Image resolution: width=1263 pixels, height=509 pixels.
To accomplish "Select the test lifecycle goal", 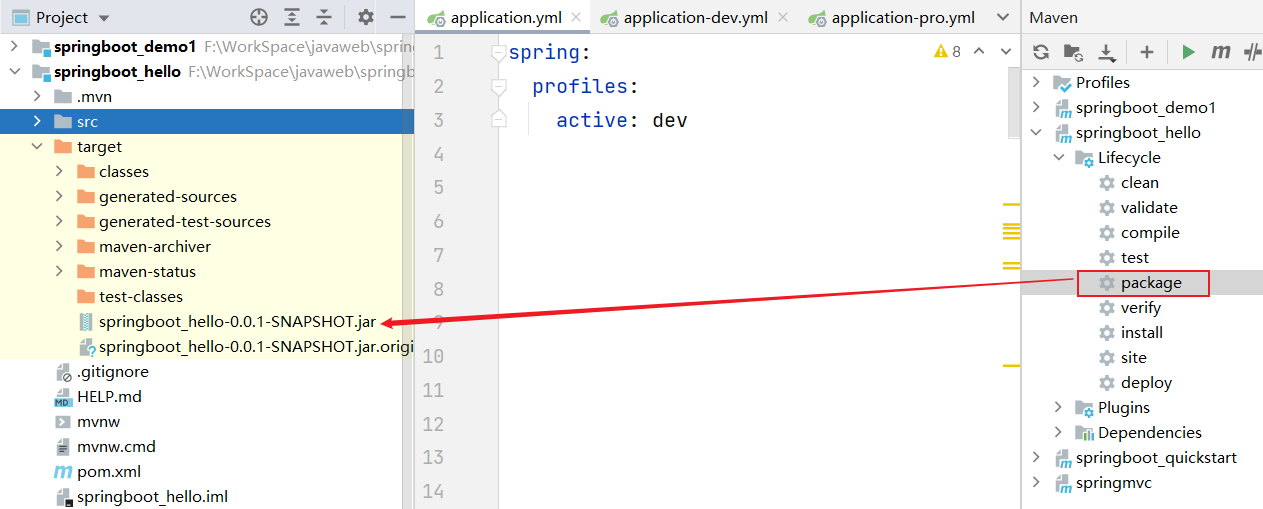I will click(x=1135, y=257).
